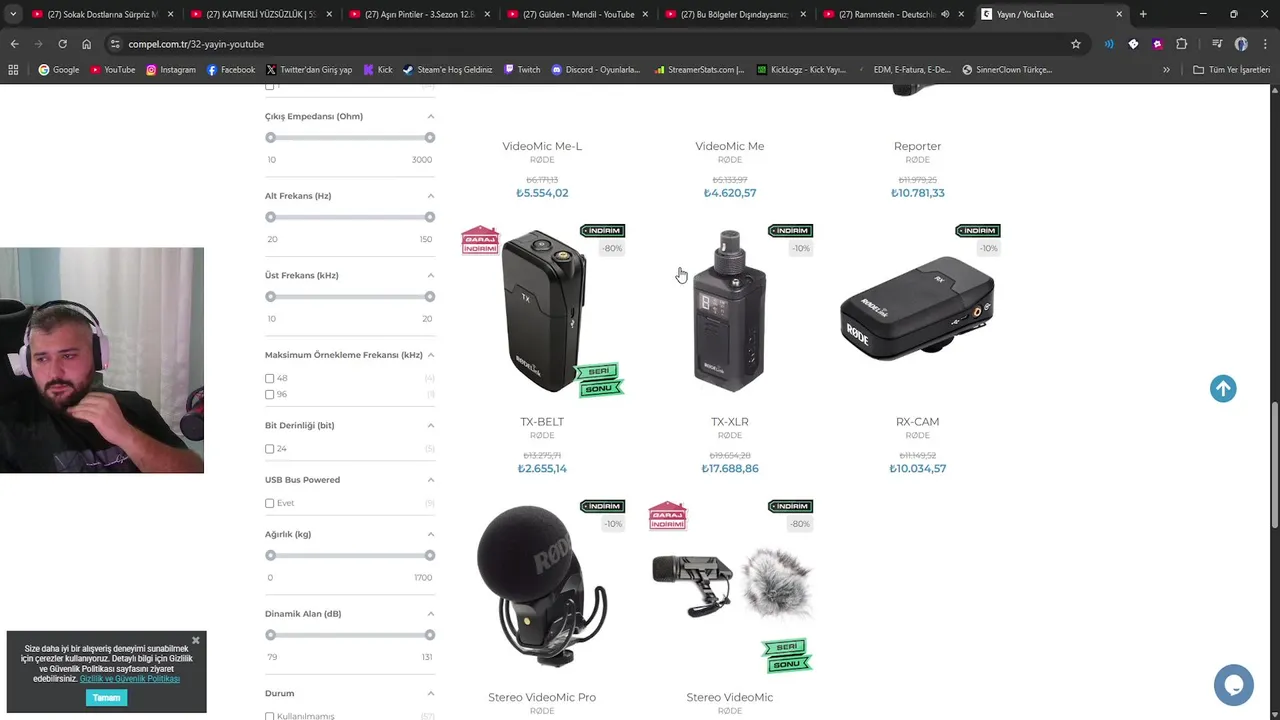This screenshot has width=1280, height=720.
Task: Click the Alt Frekans slider's right handle
Action: pos(430,217)
